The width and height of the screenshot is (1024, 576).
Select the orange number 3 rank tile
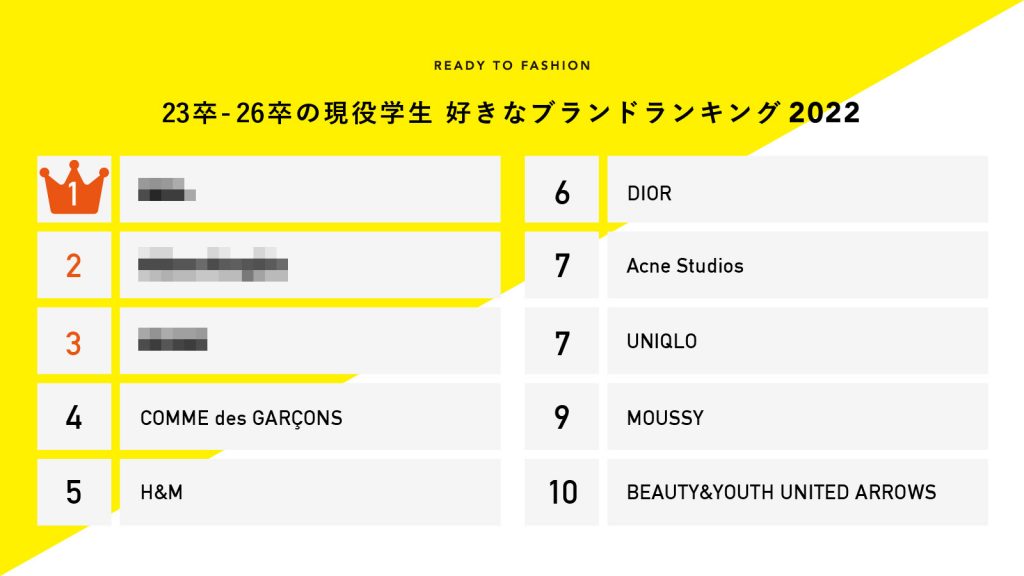click(73, 342)
